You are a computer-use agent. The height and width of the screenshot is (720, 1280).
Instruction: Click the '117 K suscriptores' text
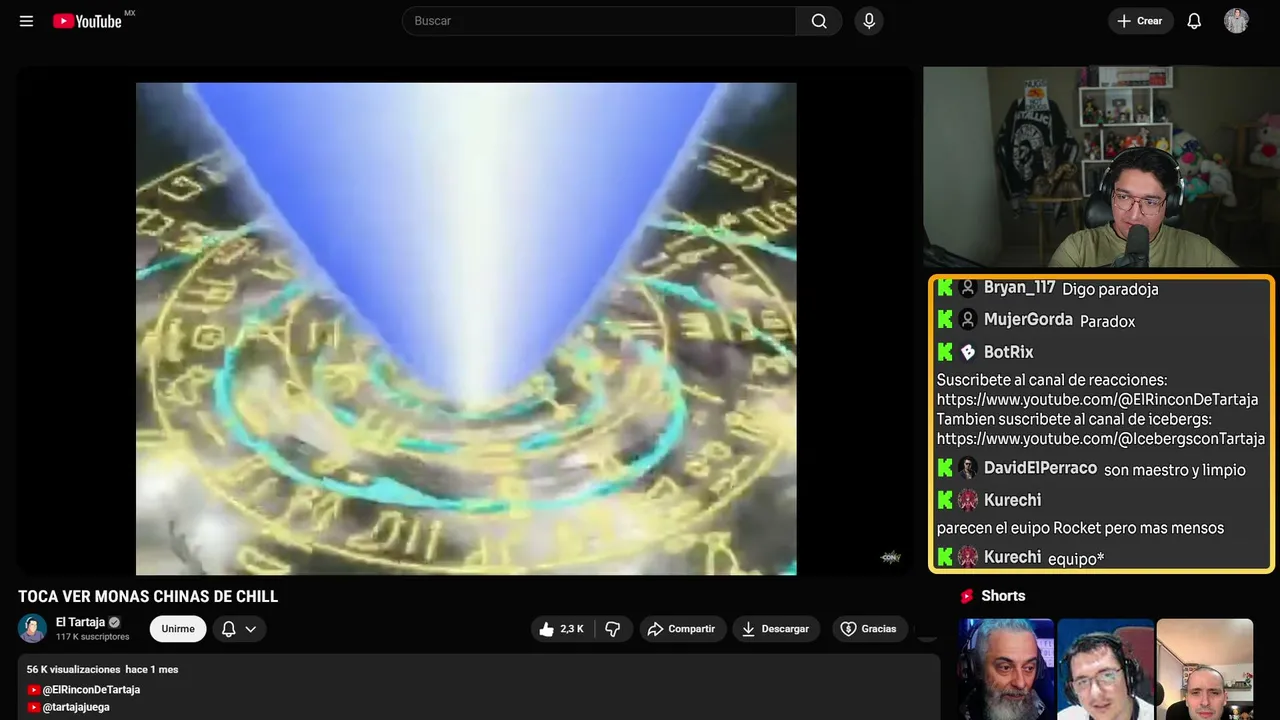coord(93,637)
